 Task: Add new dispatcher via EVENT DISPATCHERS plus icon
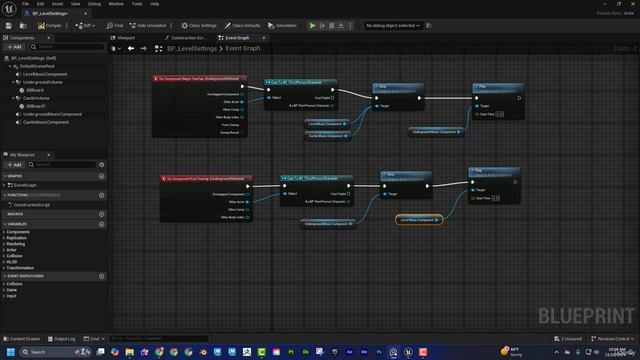102,276
